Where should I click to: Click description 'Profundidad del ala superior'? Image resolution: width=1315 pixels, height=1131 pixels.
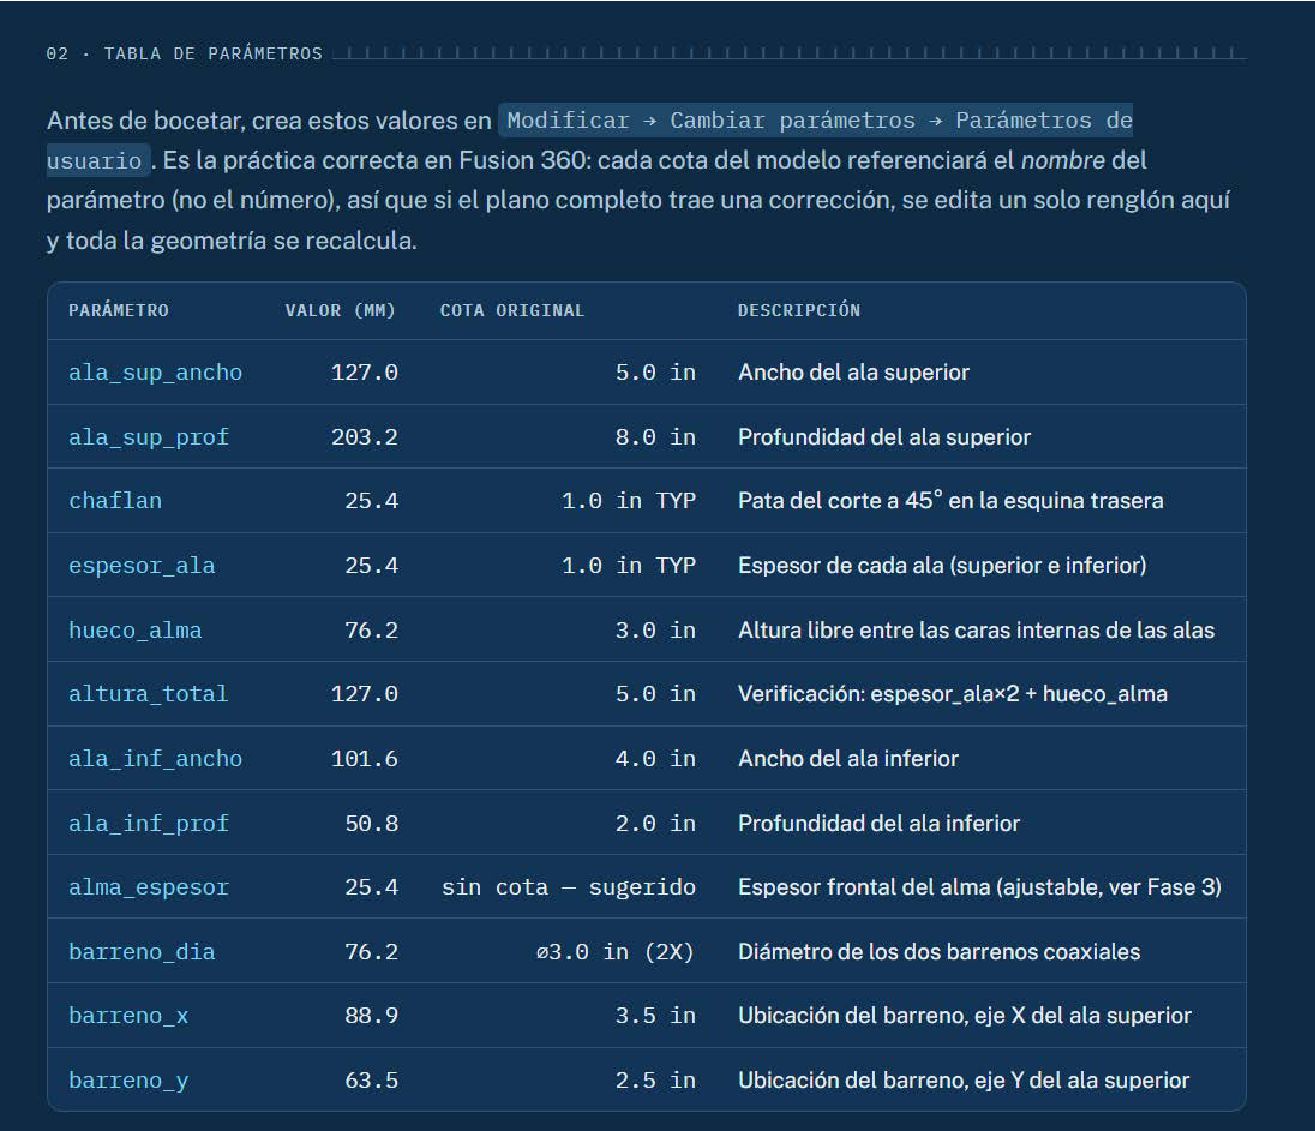884,437
